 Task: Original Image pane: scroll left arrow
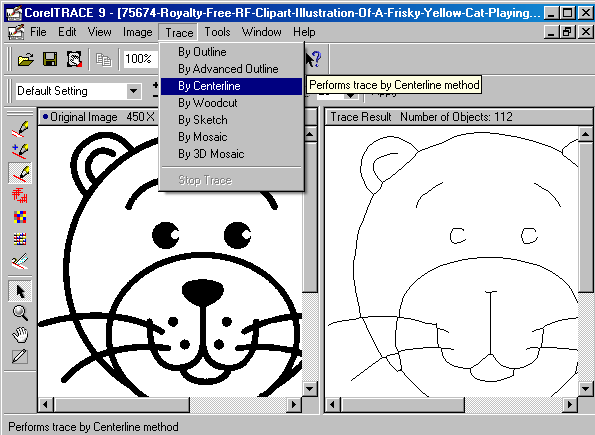[x=46, y=405]
